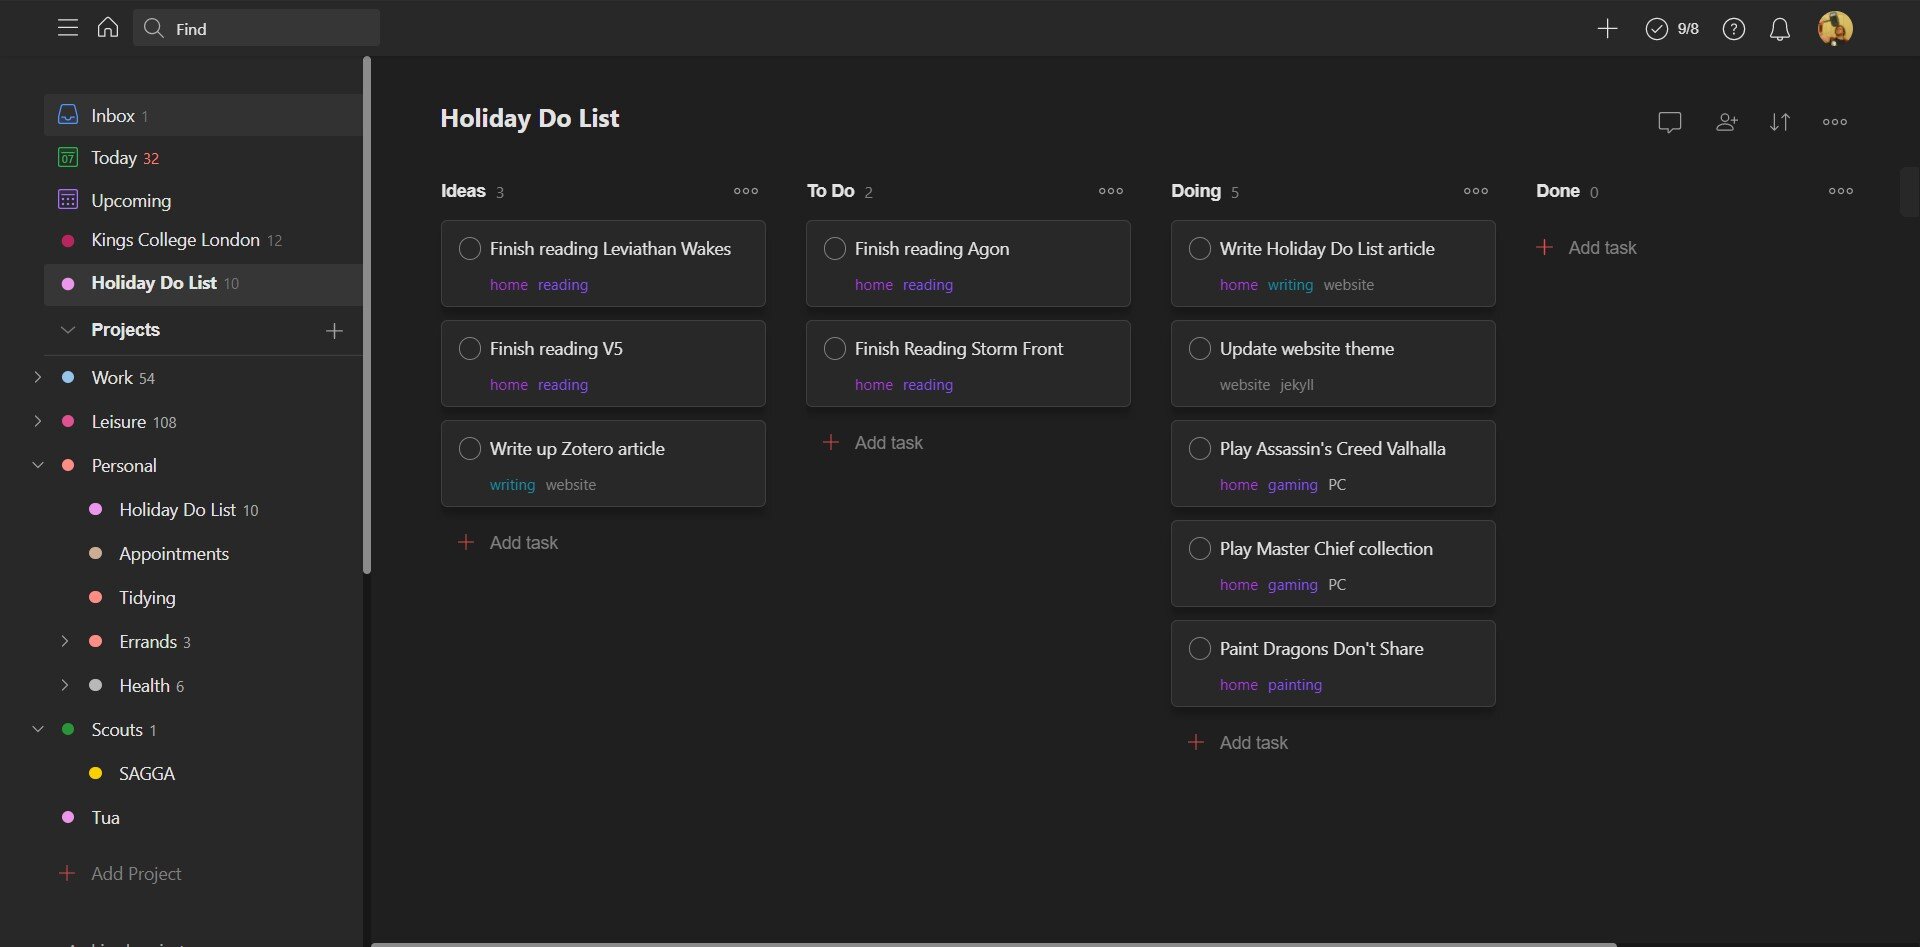Open Tidying project
The image size is (1920, 947).
click(x=147, y=598)
